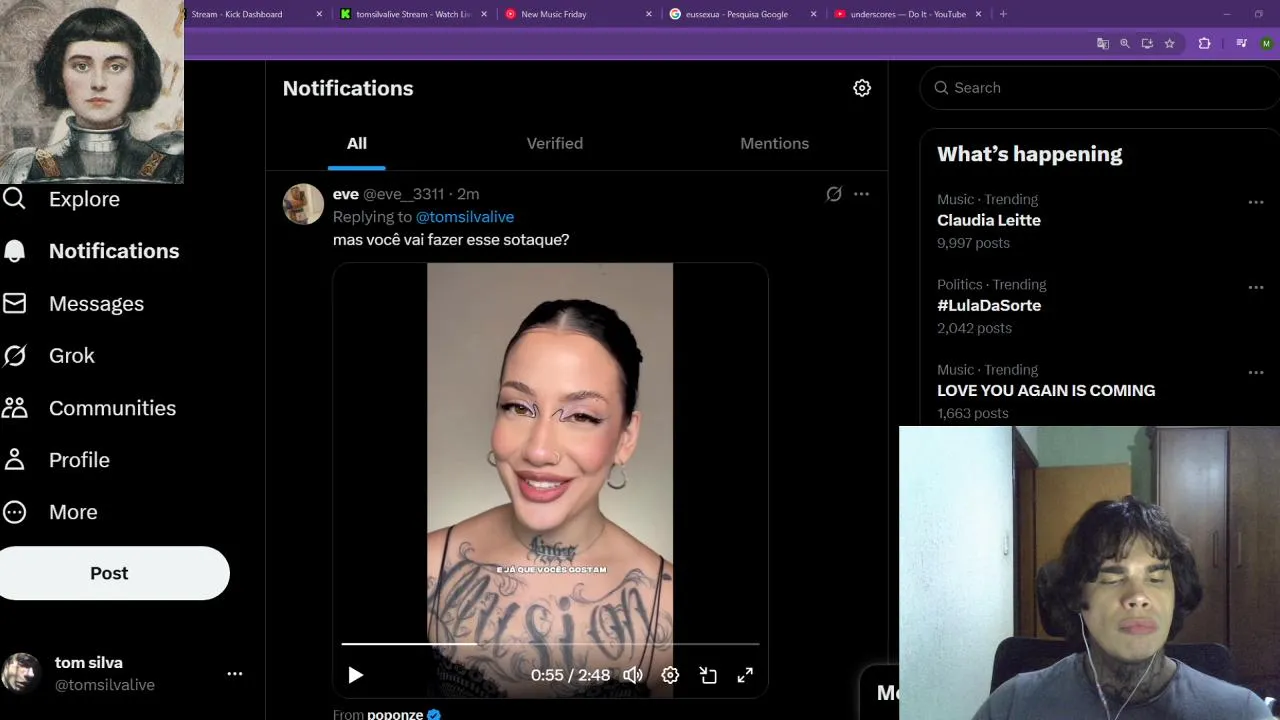Open options for Claudia Leitte trend
This screenshot has height=720, width=1280.
point(1256,202)
